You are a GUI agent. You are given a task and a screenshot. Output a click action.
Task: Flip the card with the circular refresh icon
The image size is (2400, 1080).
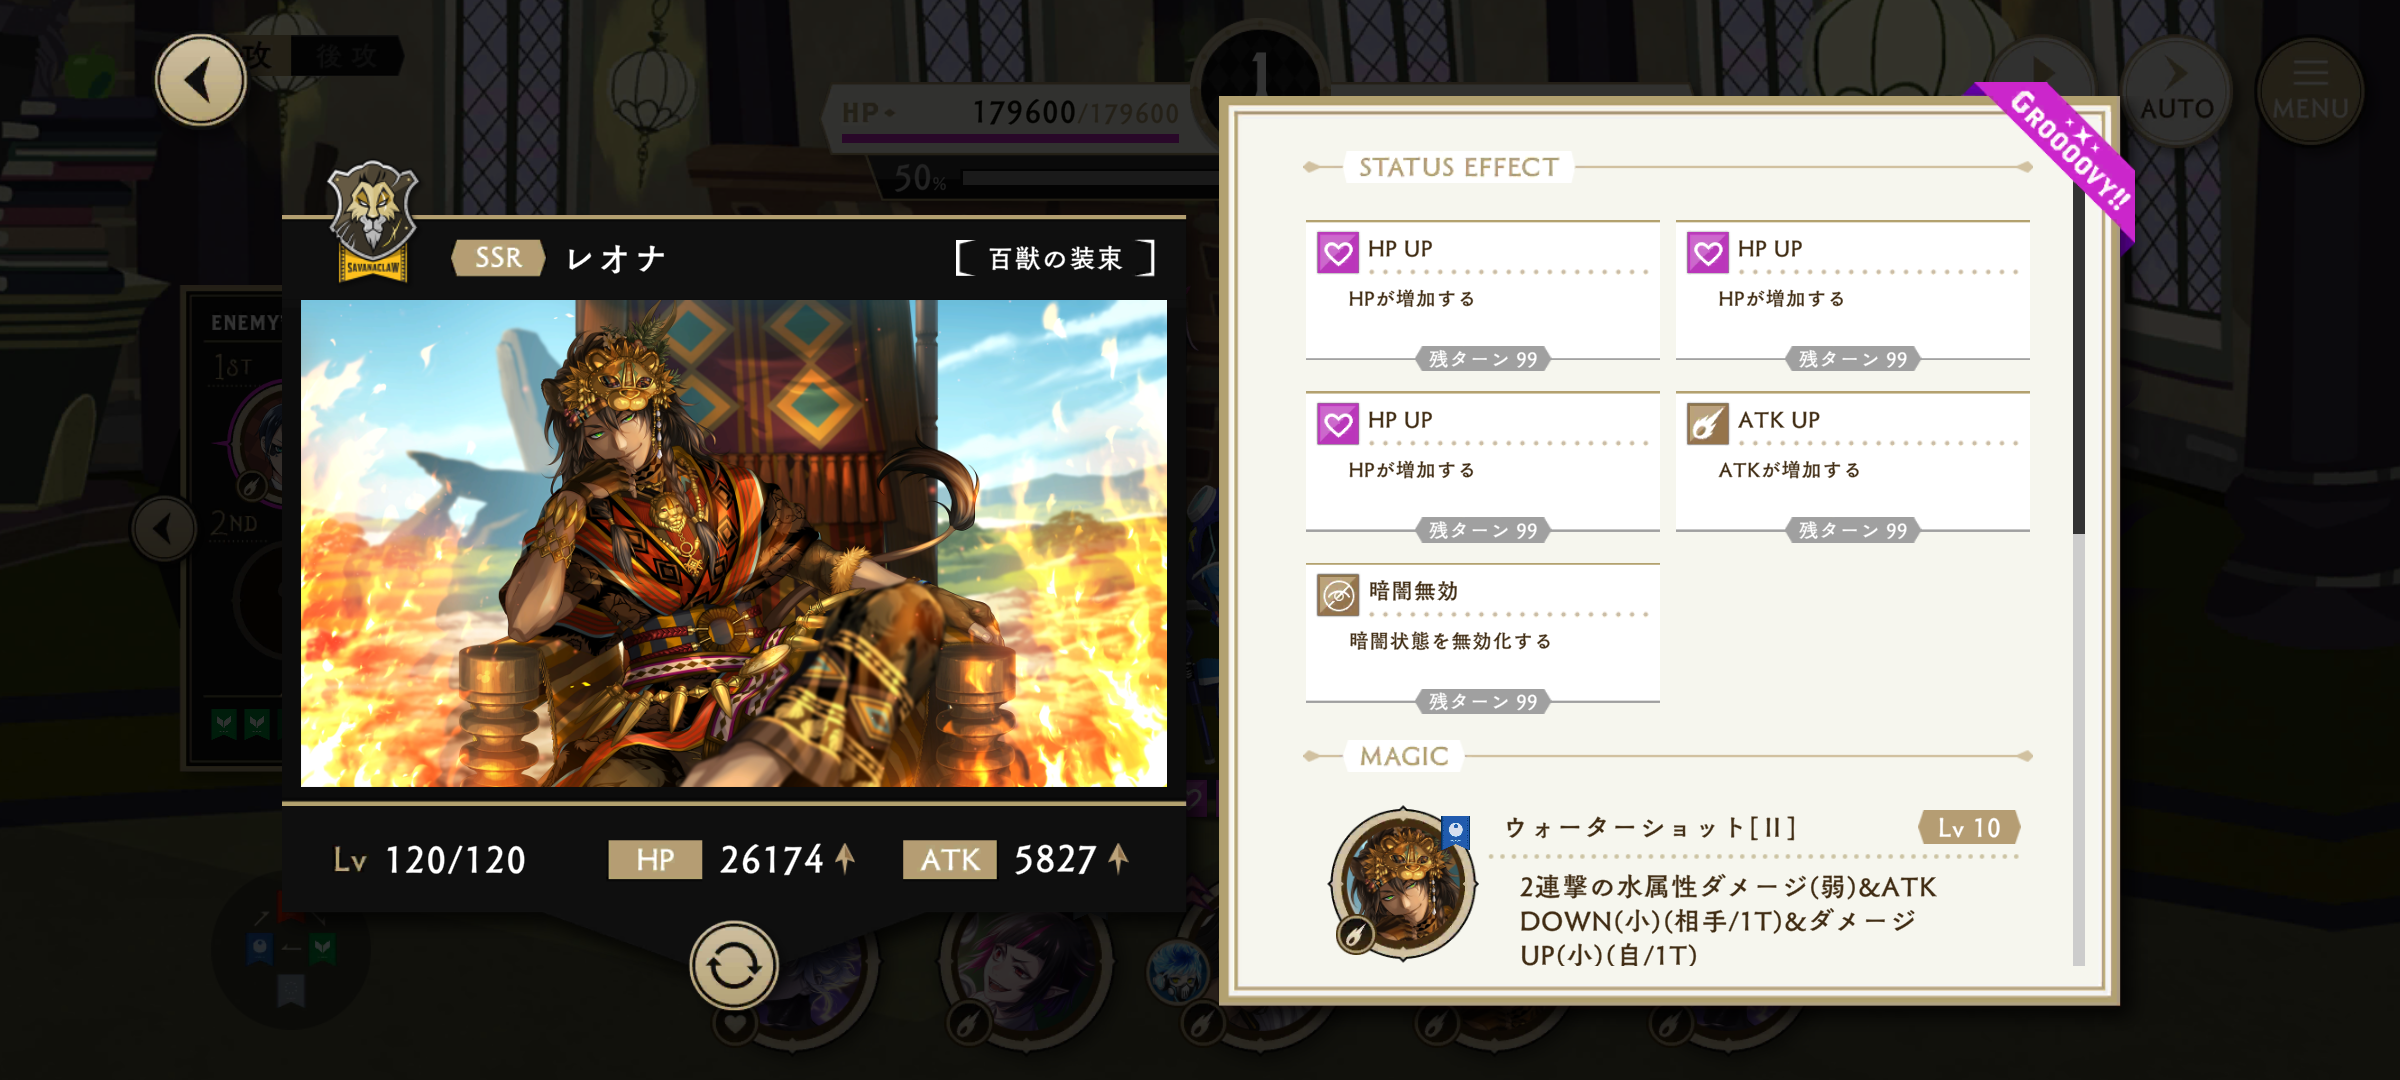734,966
